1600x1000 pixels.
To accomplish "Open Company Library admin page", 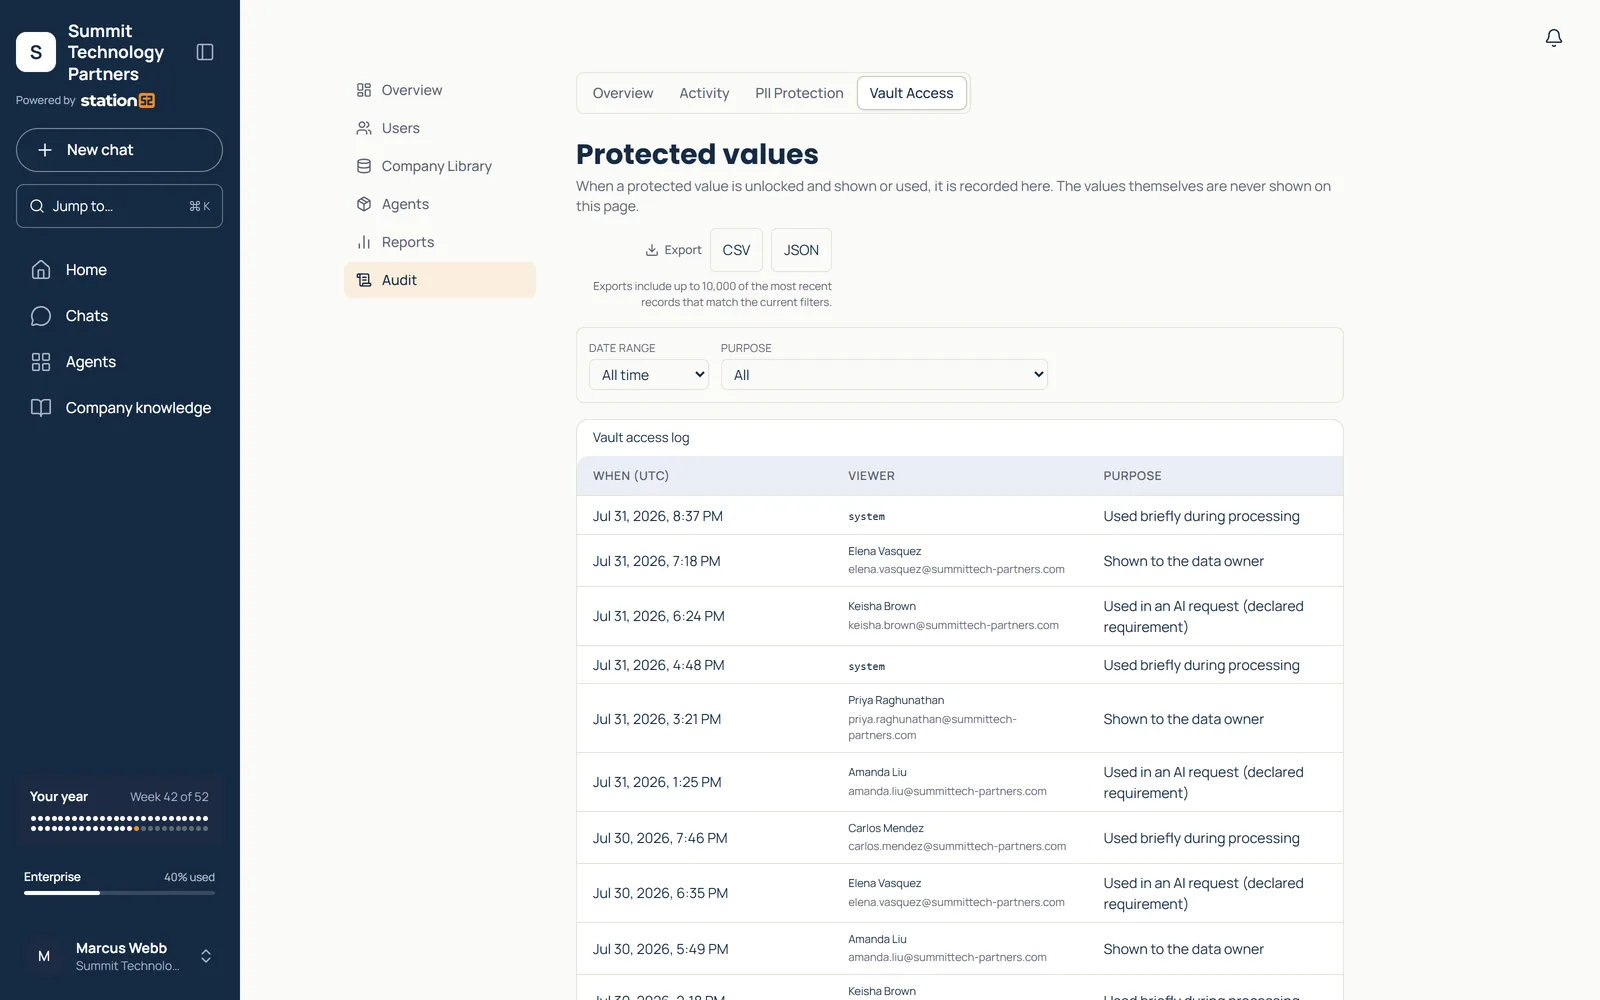I will coord(440,166).
